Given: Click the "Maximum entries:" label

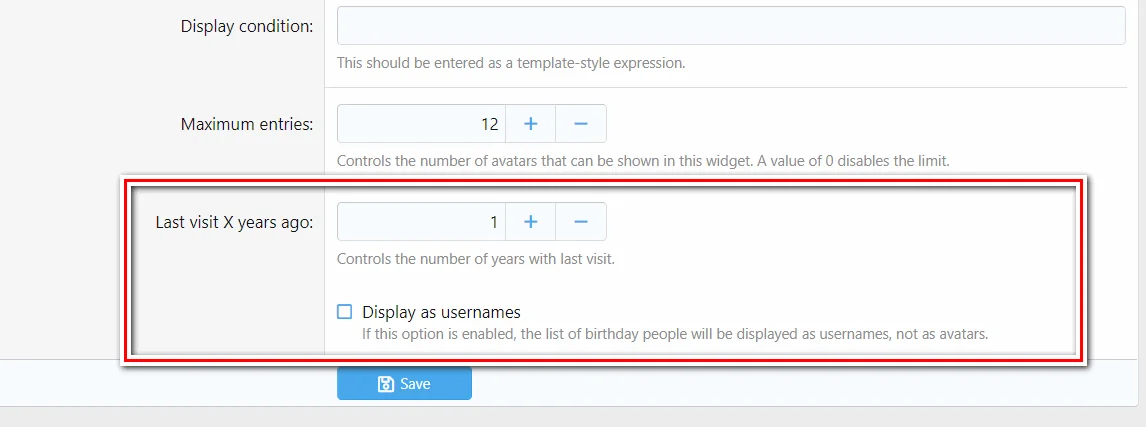Looking at the screenshot, I should pyautogui.click(x=247, y=124).
